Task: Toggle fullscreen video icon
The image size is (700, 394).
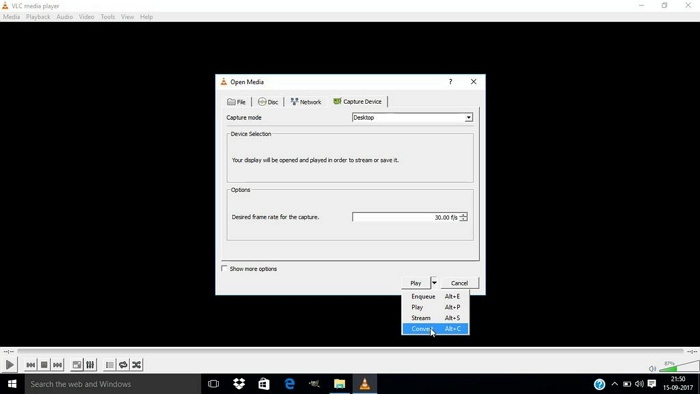Action: tap(77, 365)
